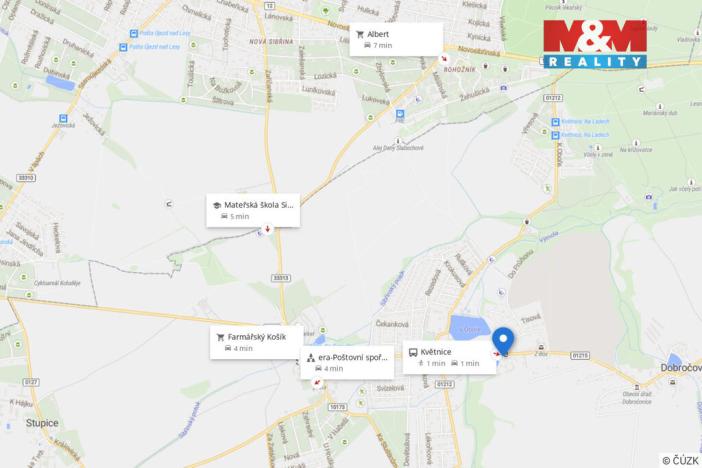702x468 pixels.
Task: Click the M&M Reality logo
Action: [x=595, y=43]
